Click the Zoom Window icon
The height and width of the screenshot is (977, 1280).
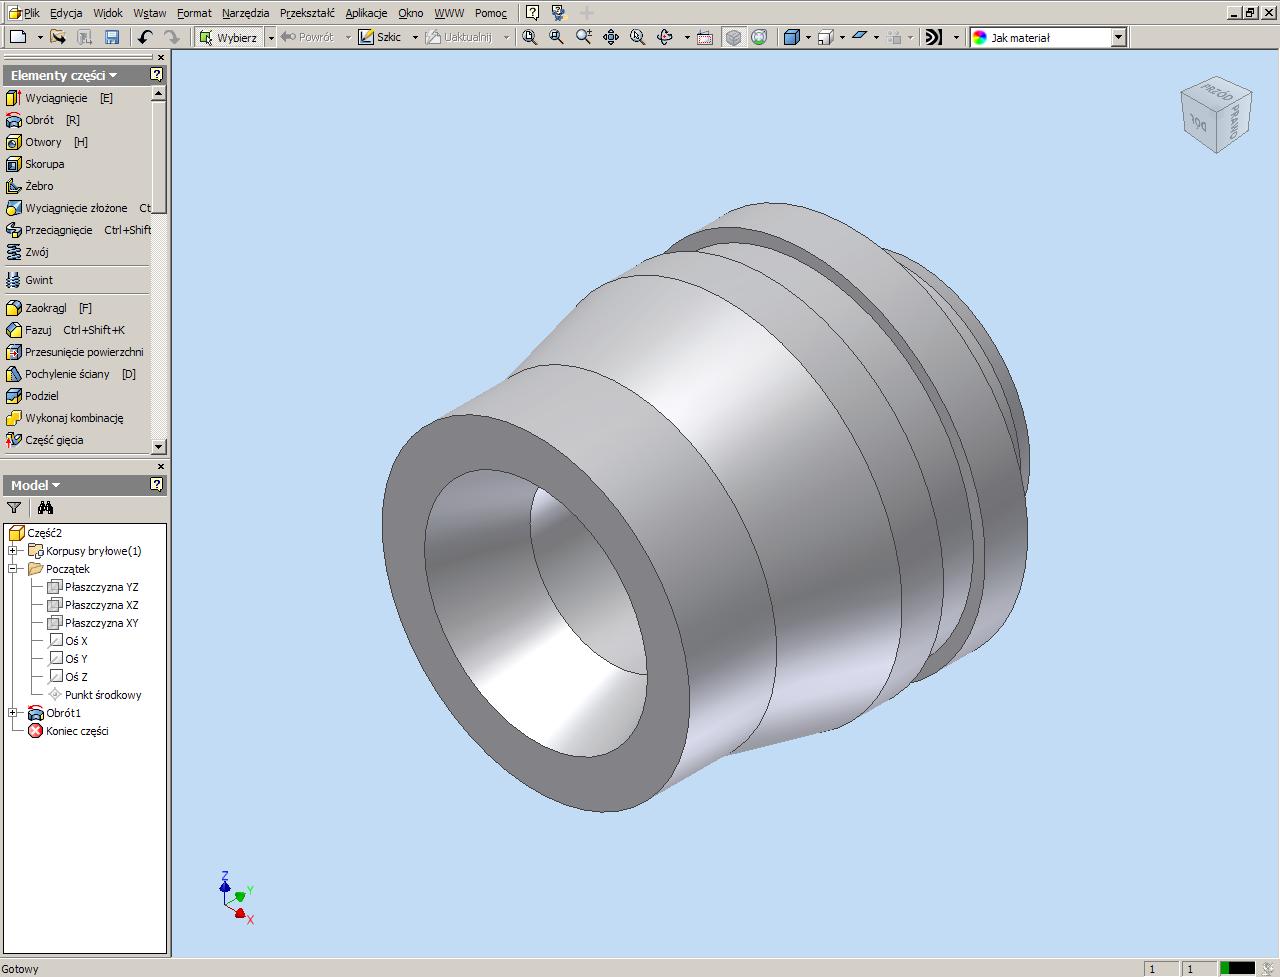click(x=557, y=37)
